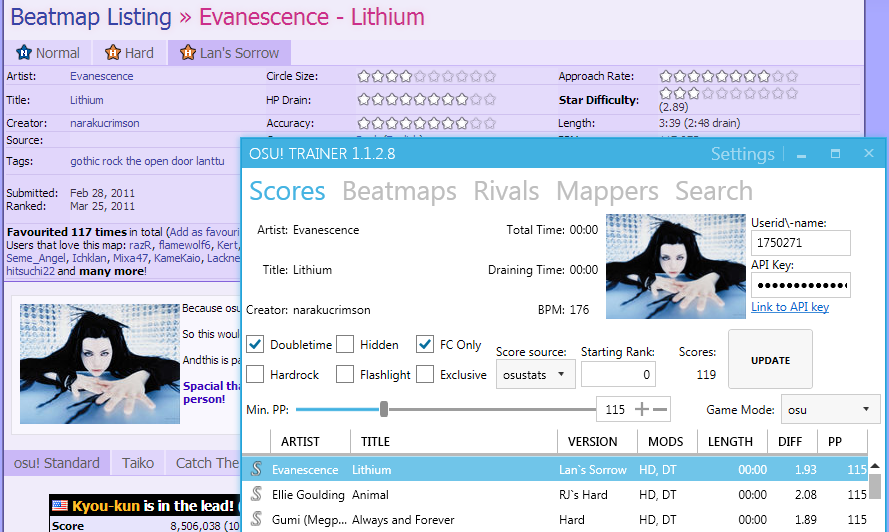Click the Lithium title link on beatmap page

pyautogui.click(x=87, y=100)
